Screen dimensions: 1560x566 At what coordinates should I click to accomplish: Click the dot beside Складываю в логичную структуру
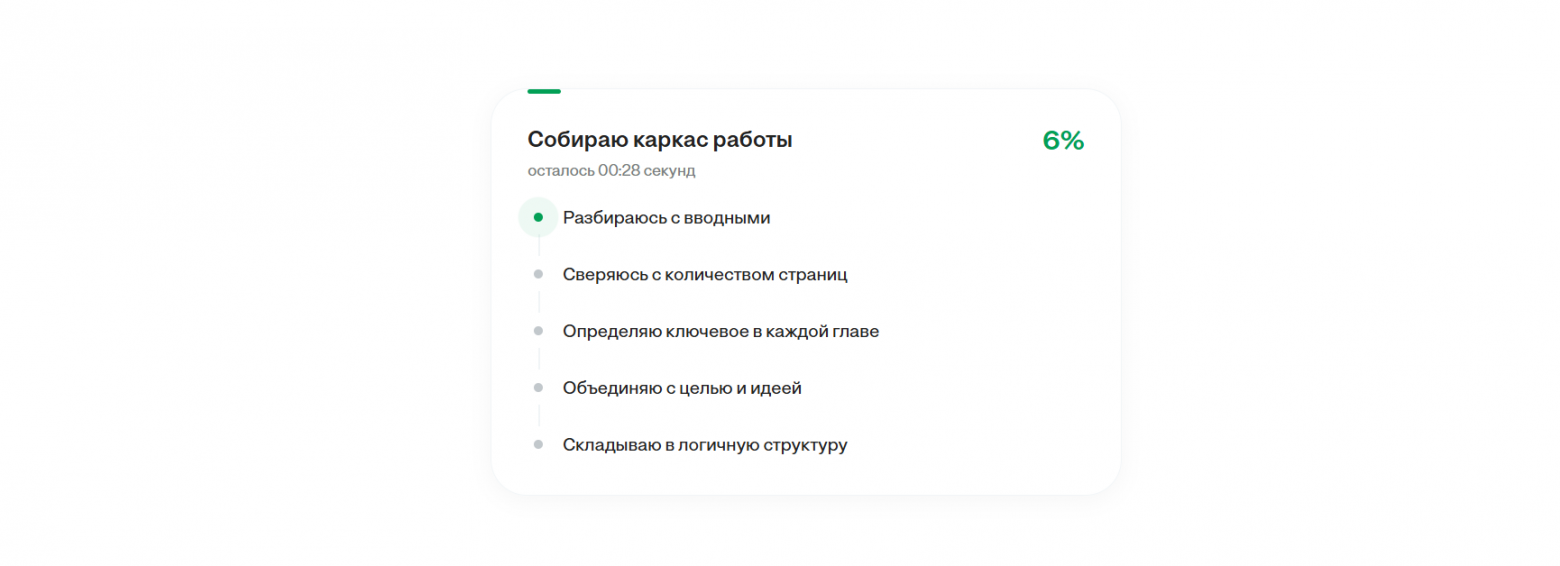pos(538,445)
